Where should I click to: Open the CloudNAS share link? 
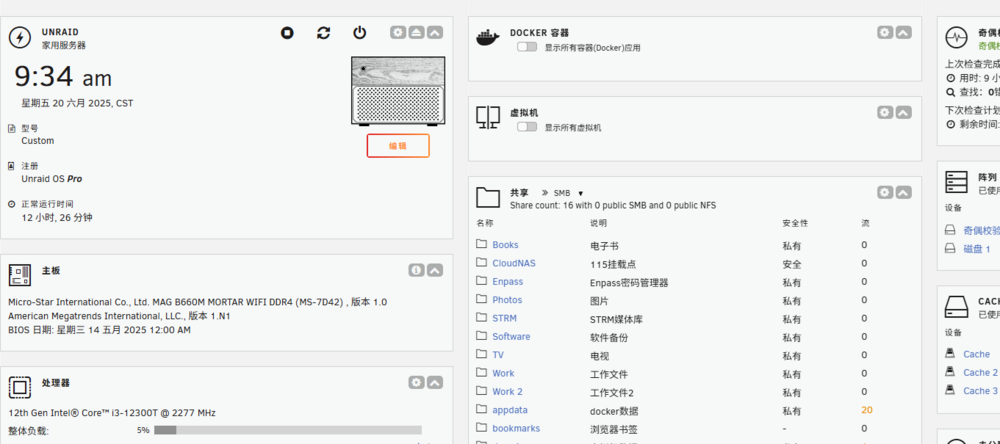(514, 263)
